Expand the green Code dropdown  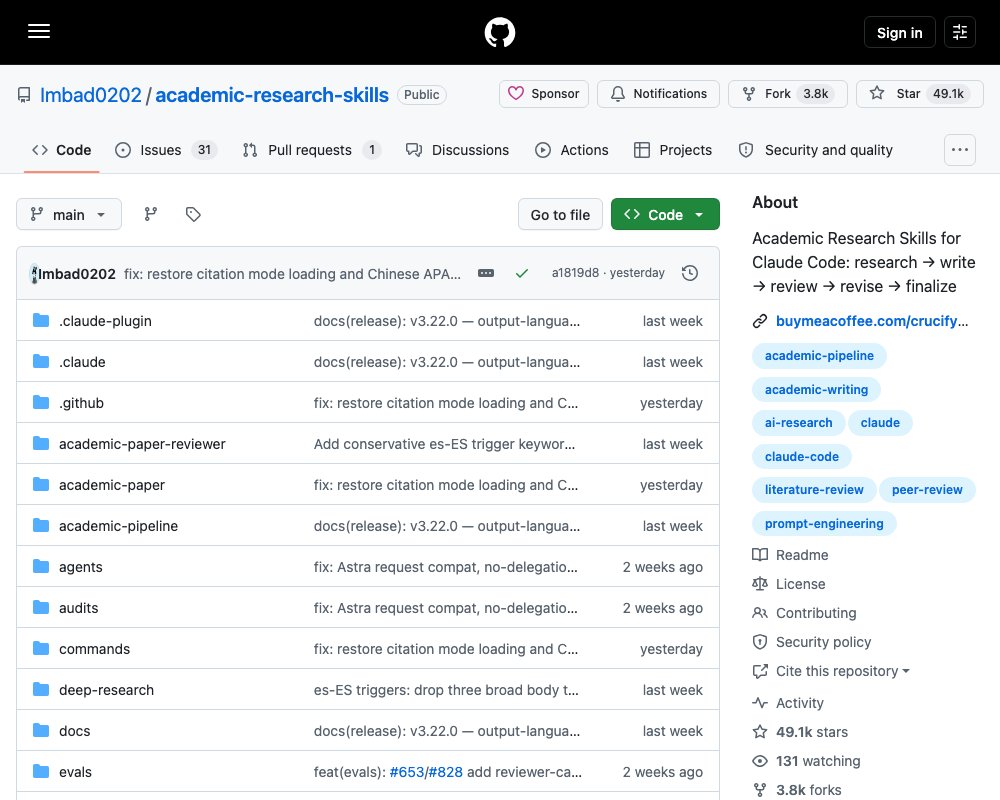click(665, 214)
